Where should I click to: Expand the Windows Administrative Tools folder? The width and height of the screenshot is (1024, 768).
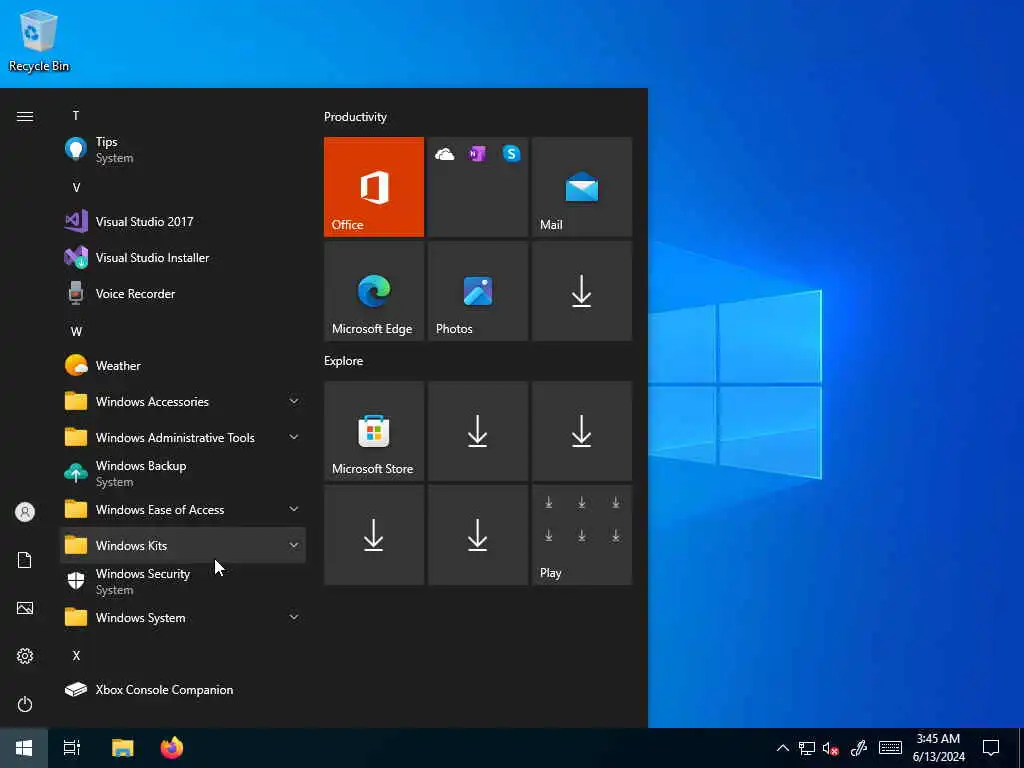click(x=183, y=438)
